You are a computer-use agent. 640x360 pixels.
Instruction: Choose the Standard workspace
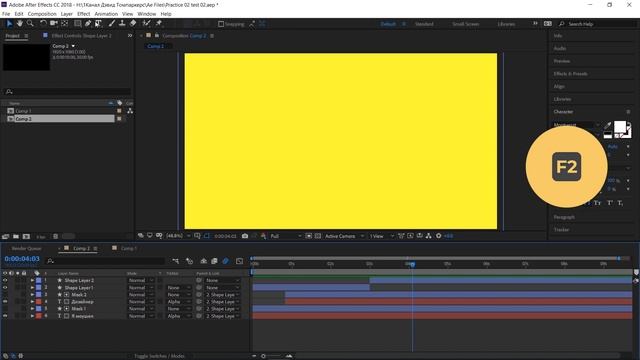tap(424, 24)
